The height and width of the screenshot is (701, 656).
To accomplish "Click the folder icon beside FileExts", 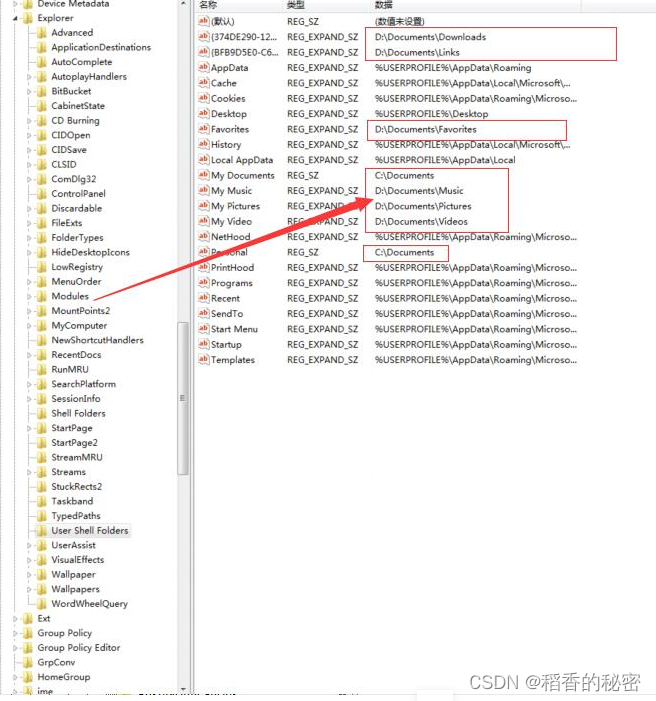I will tap(42, 223).
